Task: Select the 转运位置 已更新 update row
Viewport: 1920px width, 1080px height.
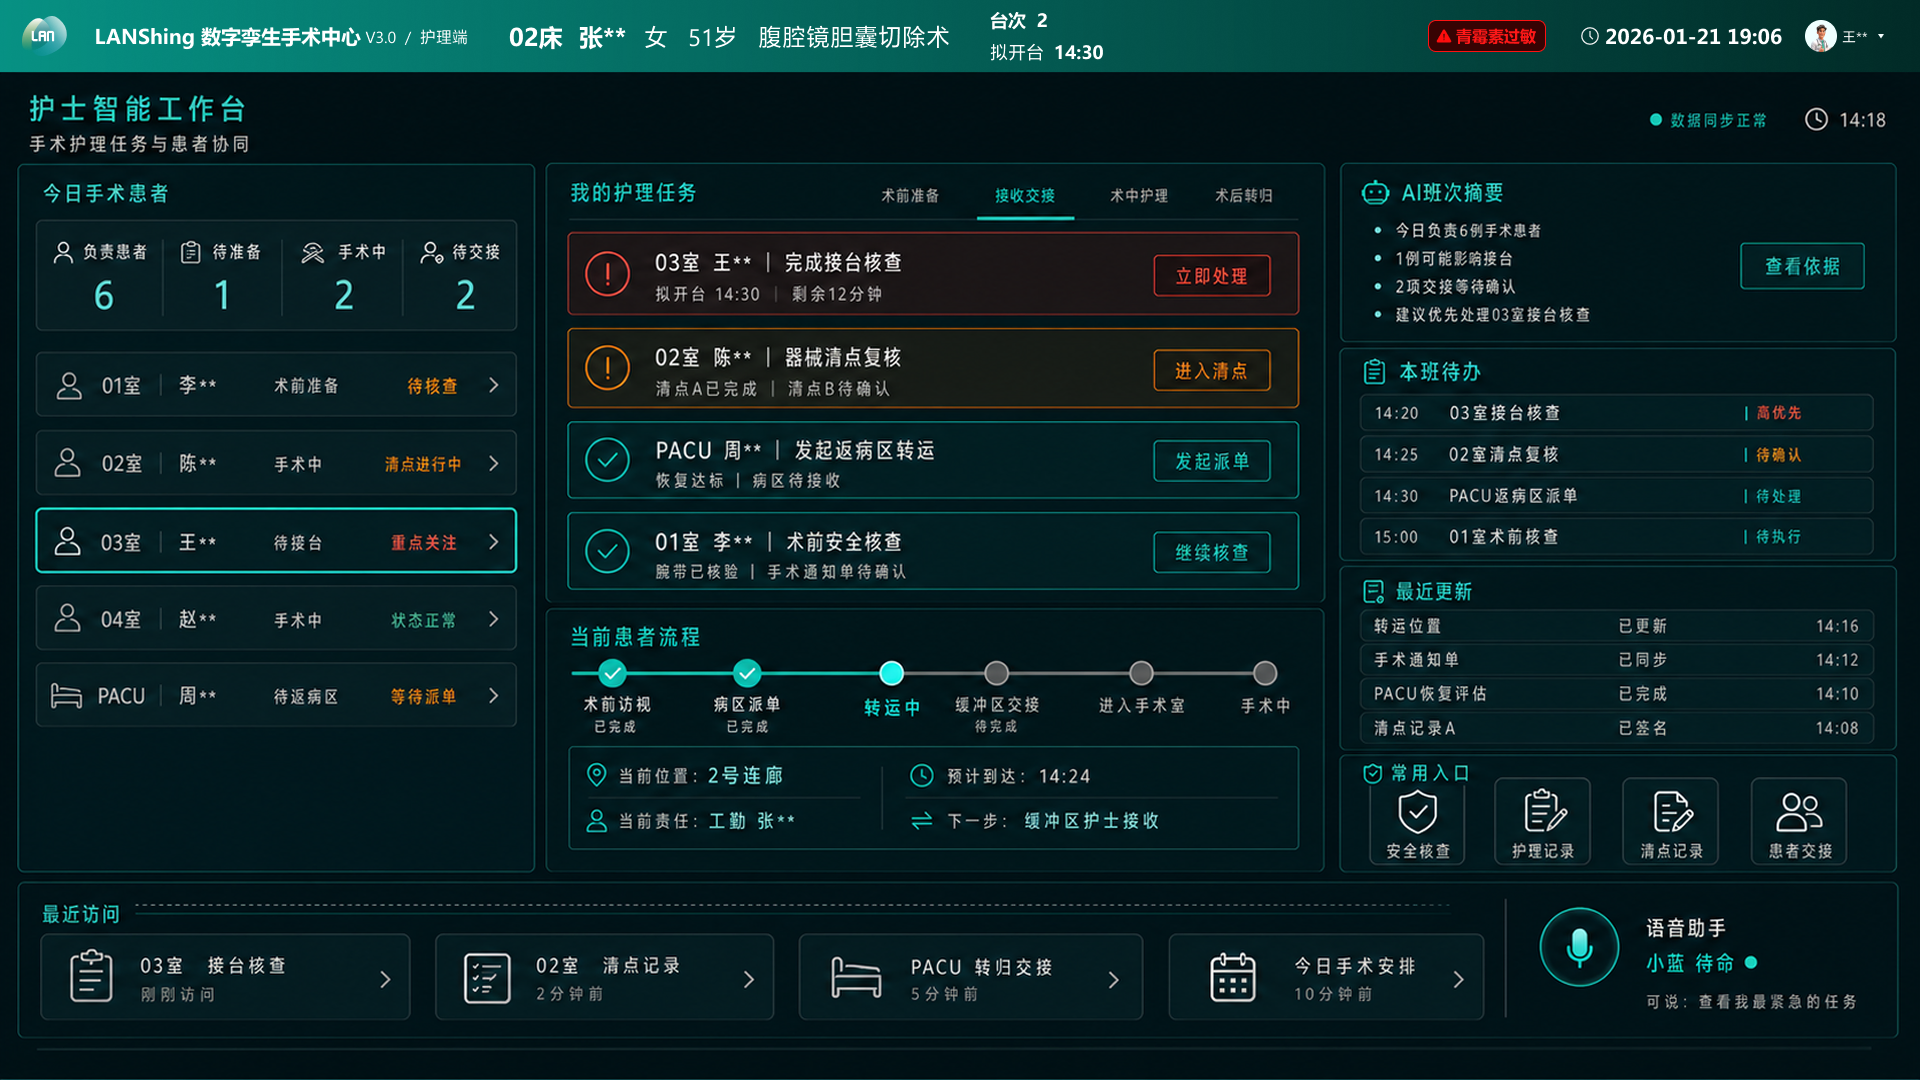Action: click(1616, 626)
